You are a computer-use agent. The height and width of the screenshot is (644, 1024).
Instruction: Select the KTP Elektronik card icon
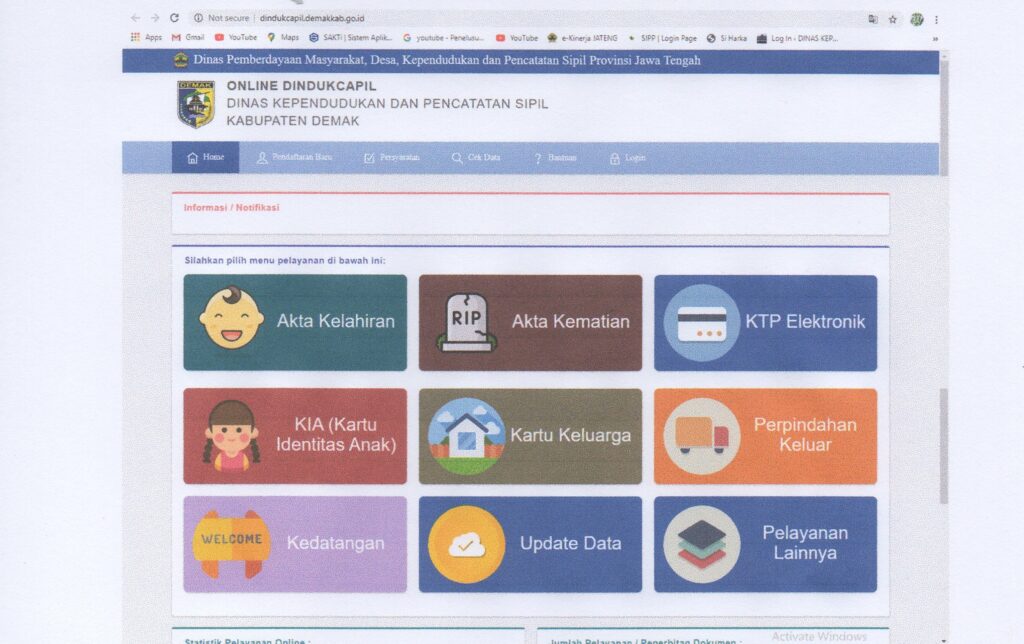pyautogui.click(x=701, y=322)
